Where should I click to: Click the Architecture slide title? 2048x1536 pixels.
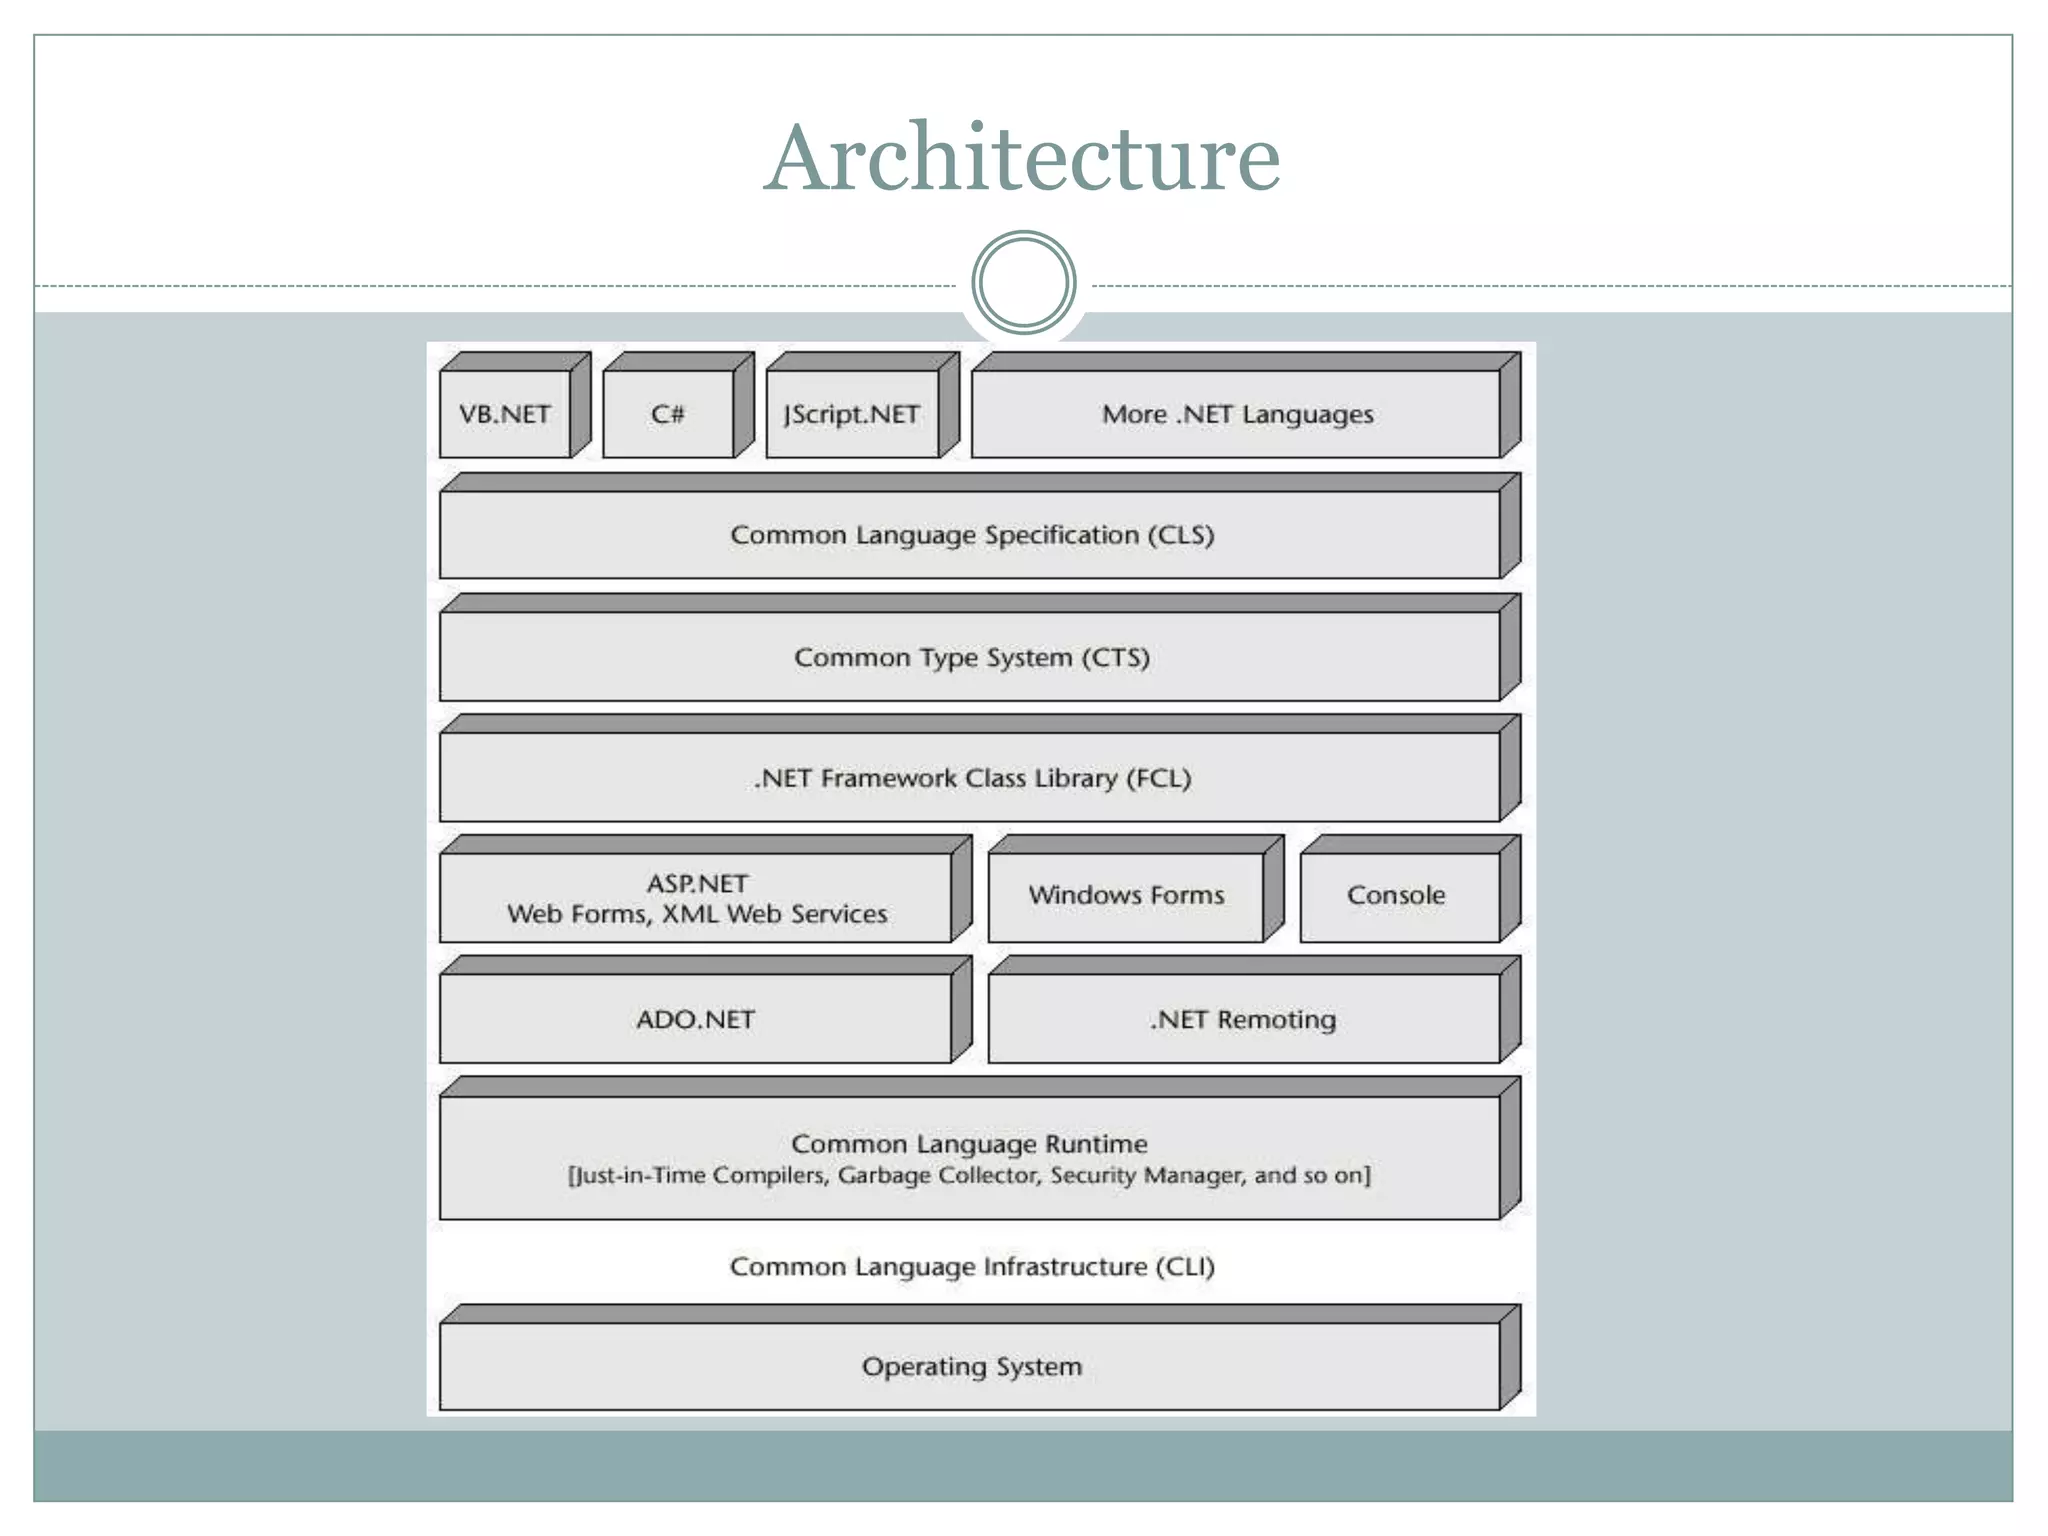coord(1022,157)
